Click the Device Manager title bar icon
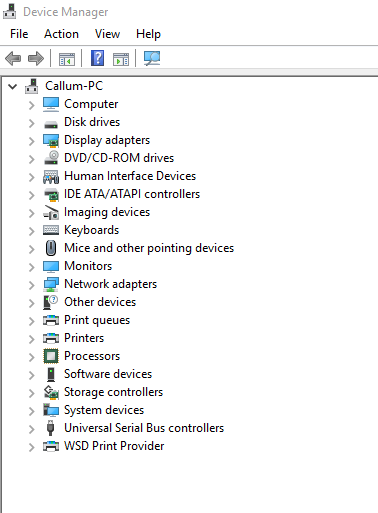Screen dimensions: 378x513 (x=9, y=11)
